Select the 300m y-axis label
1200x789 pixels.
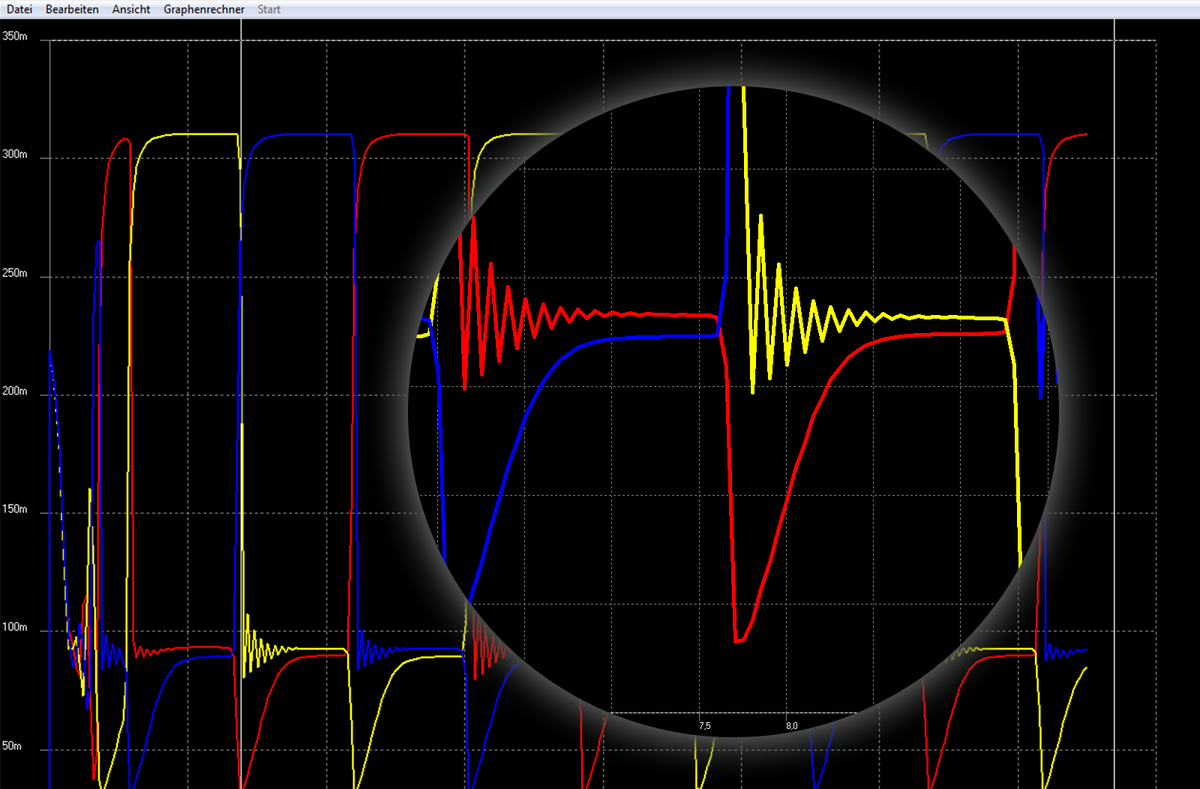pyautogui.click(x=15, y=156)
